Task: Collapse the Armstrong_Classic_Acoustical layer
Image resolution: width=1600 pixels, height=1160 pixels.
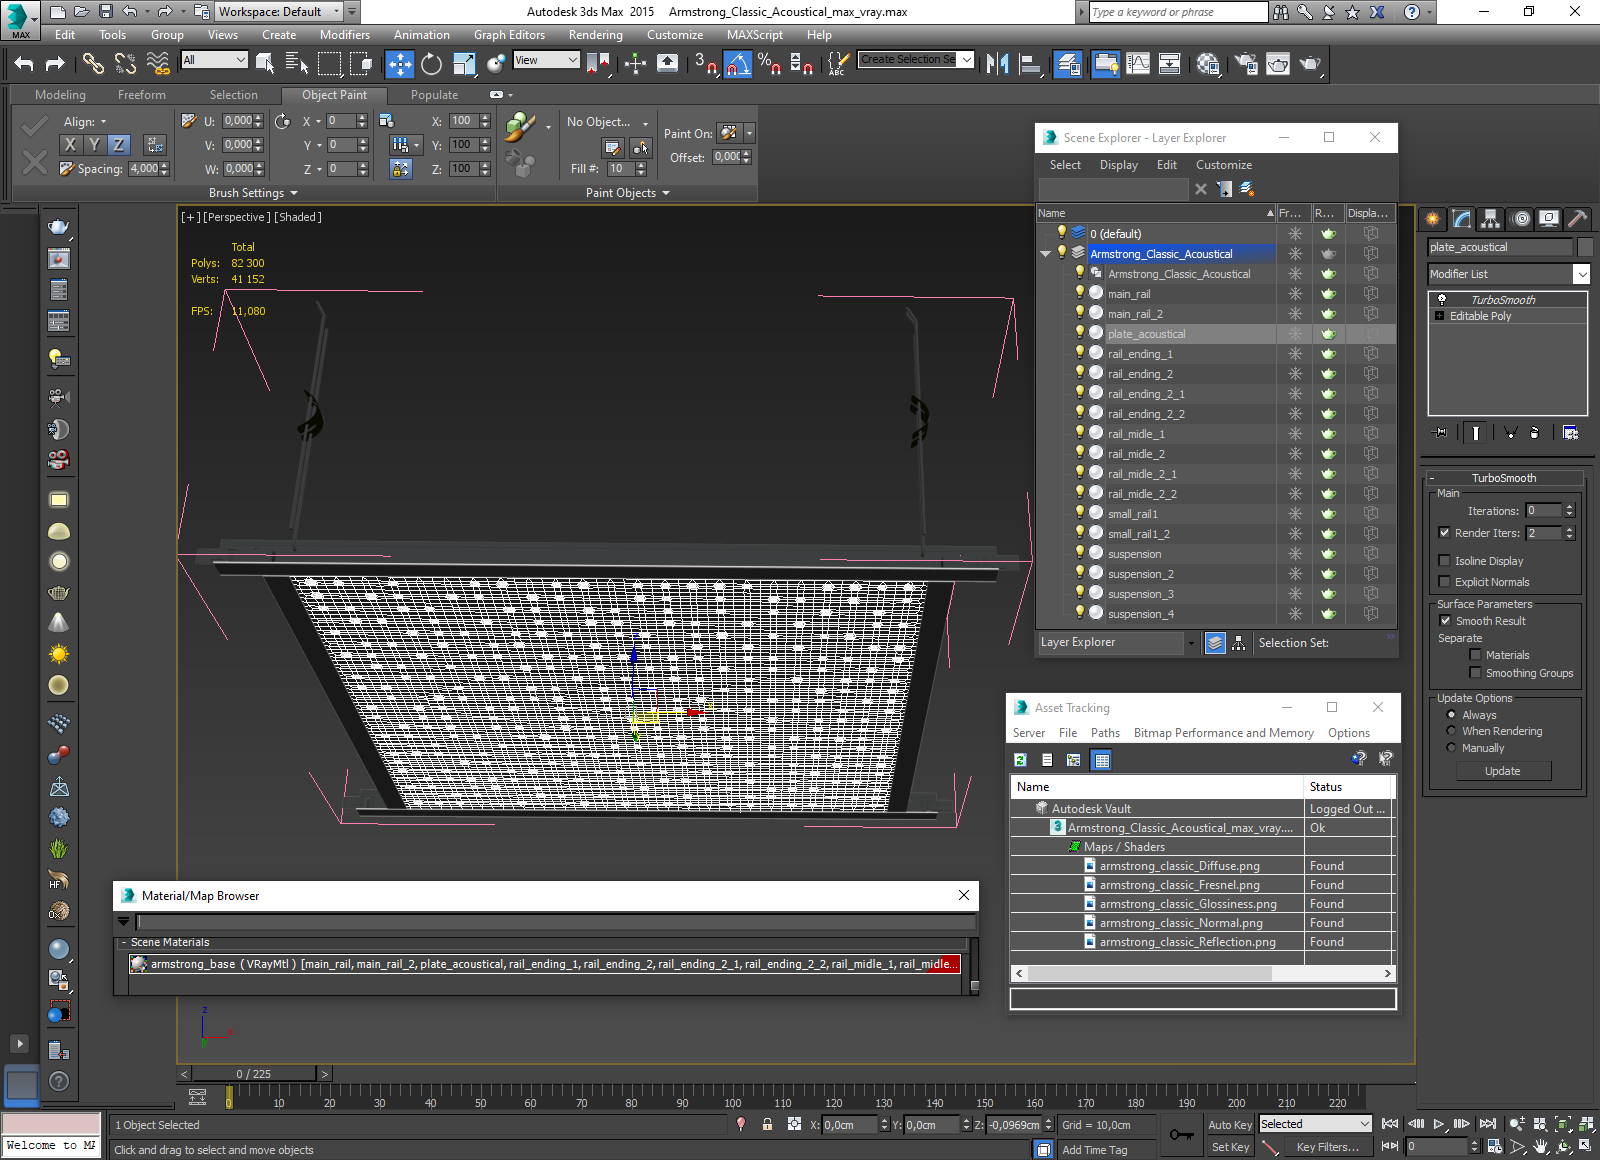Action: coord(1045,254)
